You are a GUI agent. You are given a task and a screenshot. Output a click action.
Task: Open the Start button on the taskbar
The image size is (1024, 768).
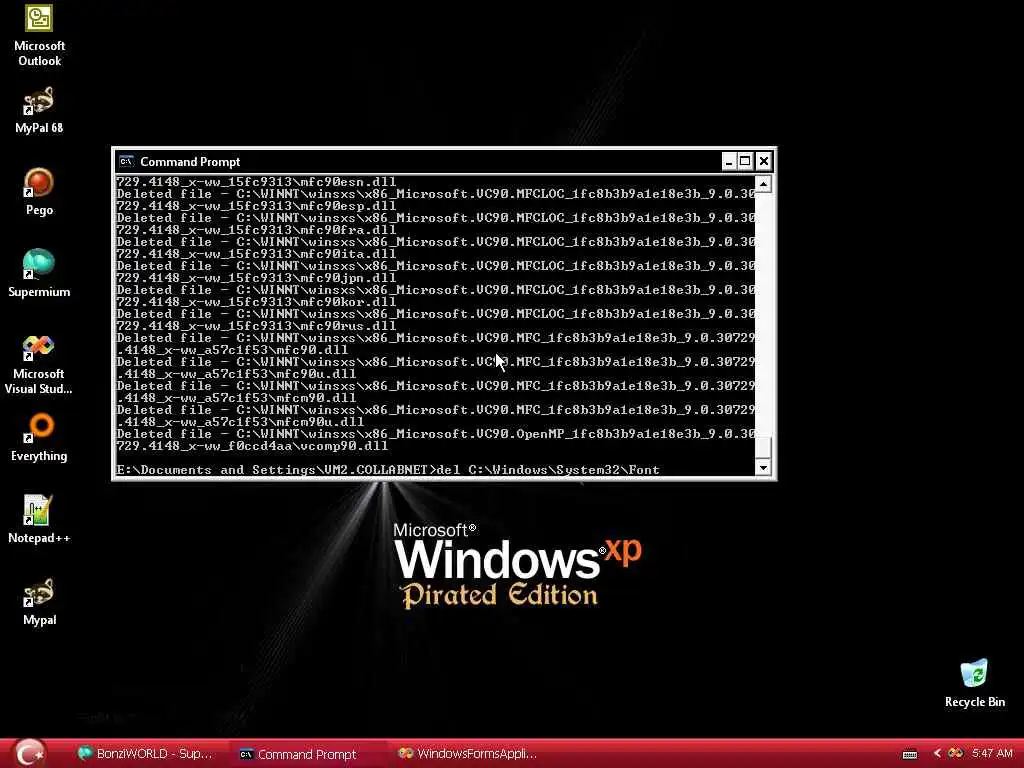(29, 753)
